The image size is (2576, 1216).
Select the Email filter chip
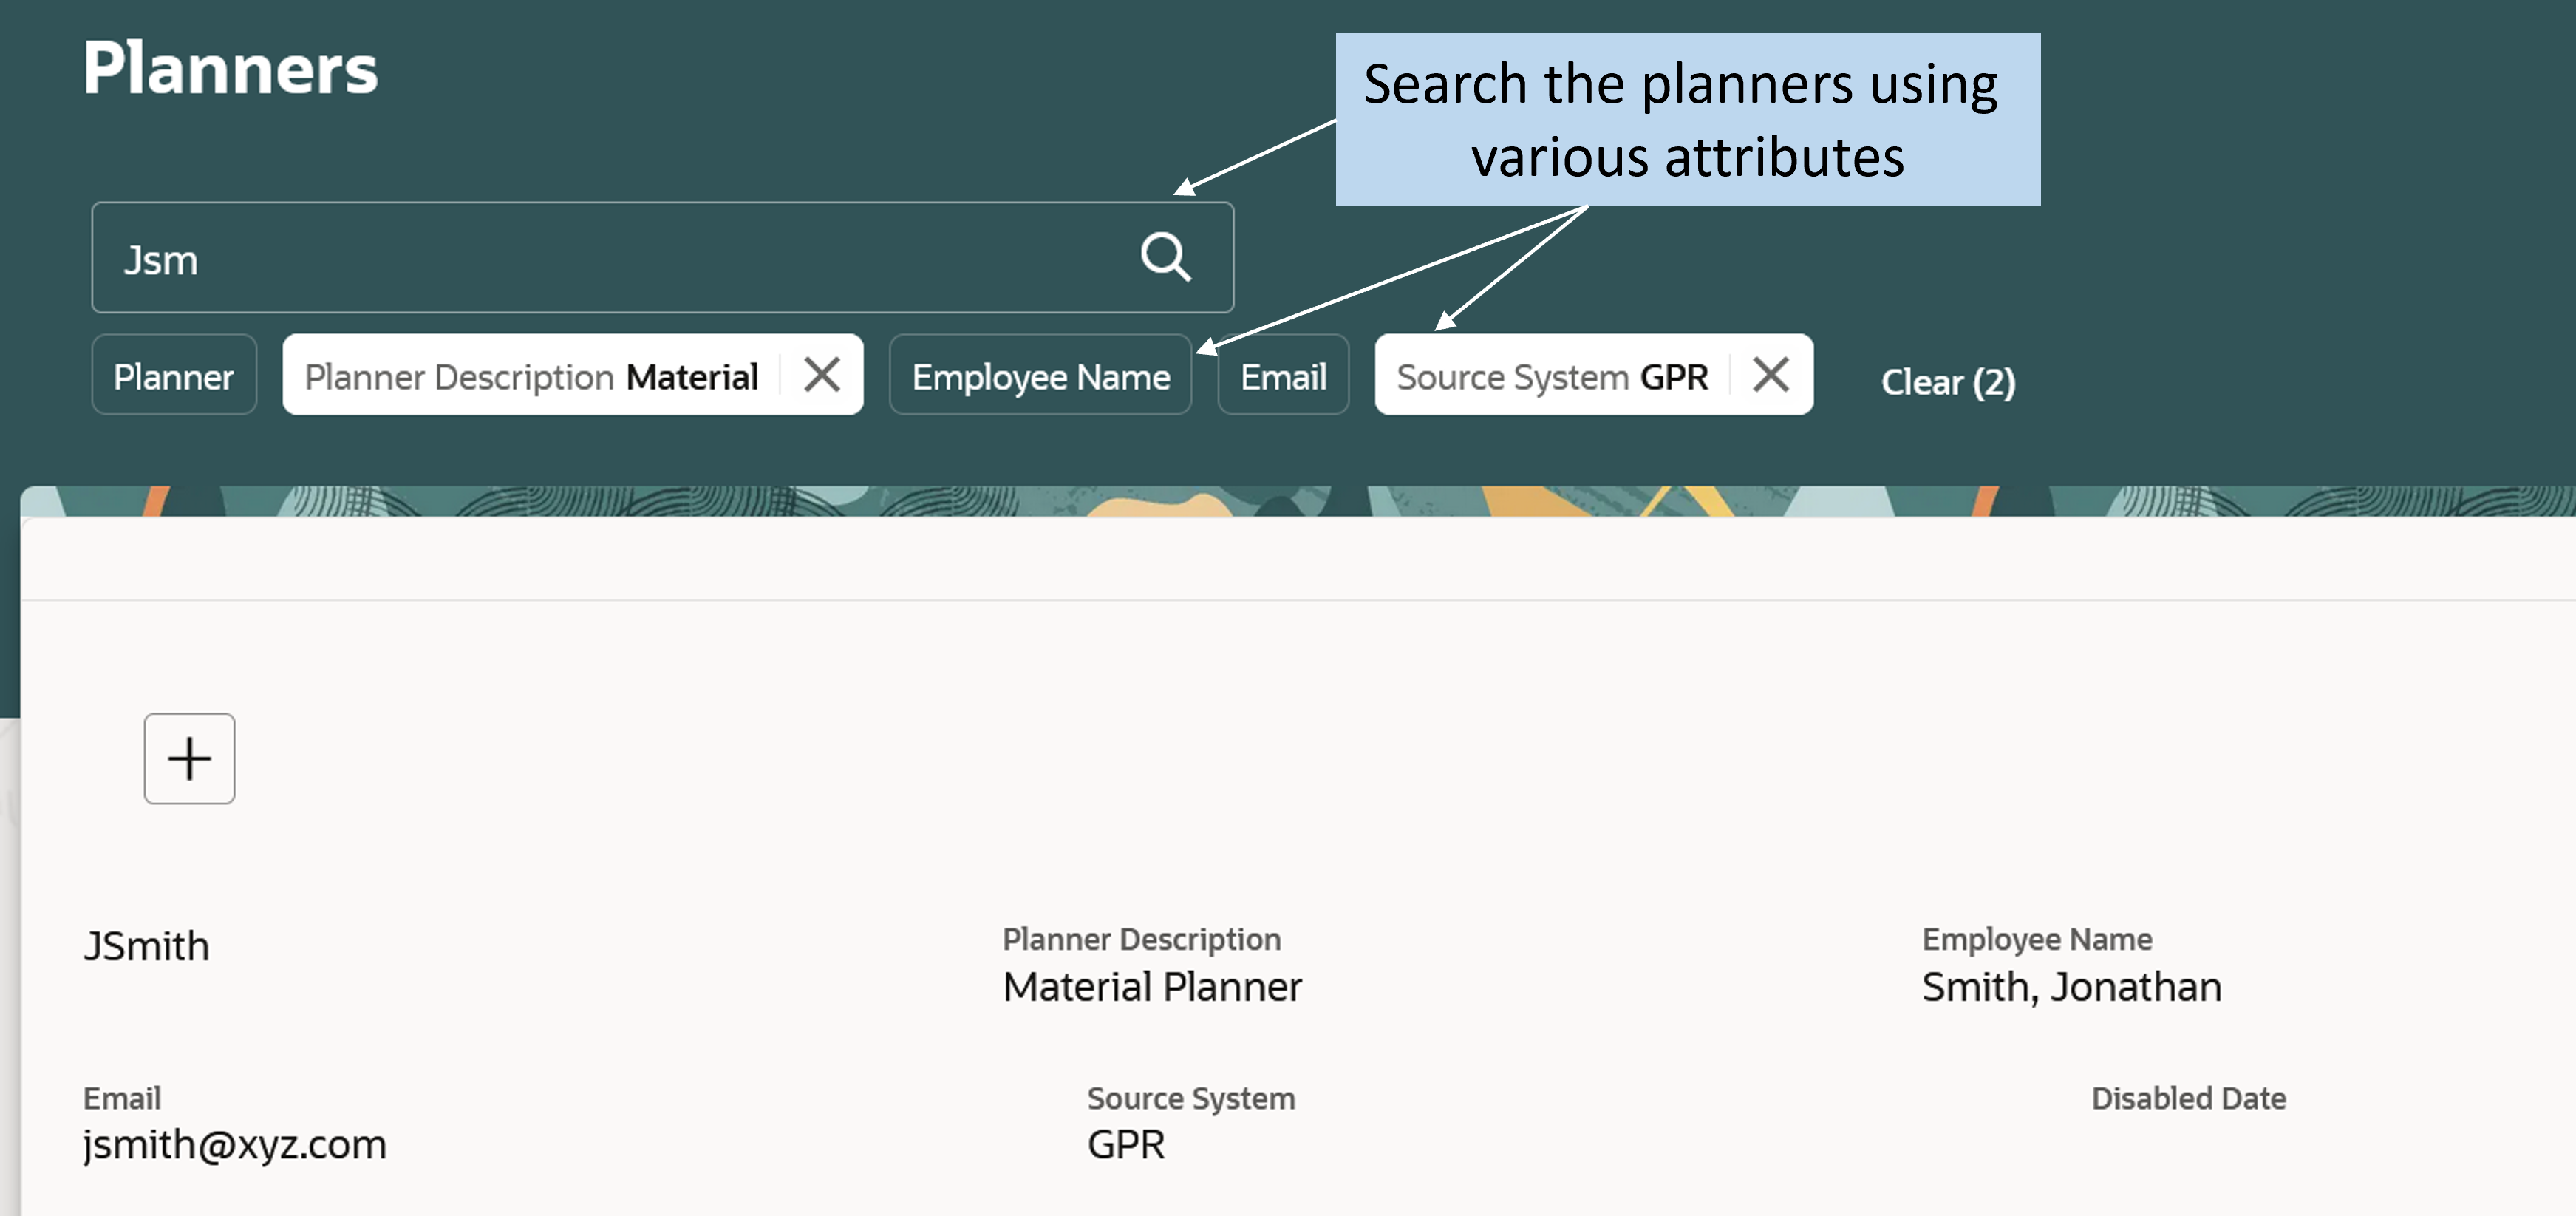[x=1283, y=375]
